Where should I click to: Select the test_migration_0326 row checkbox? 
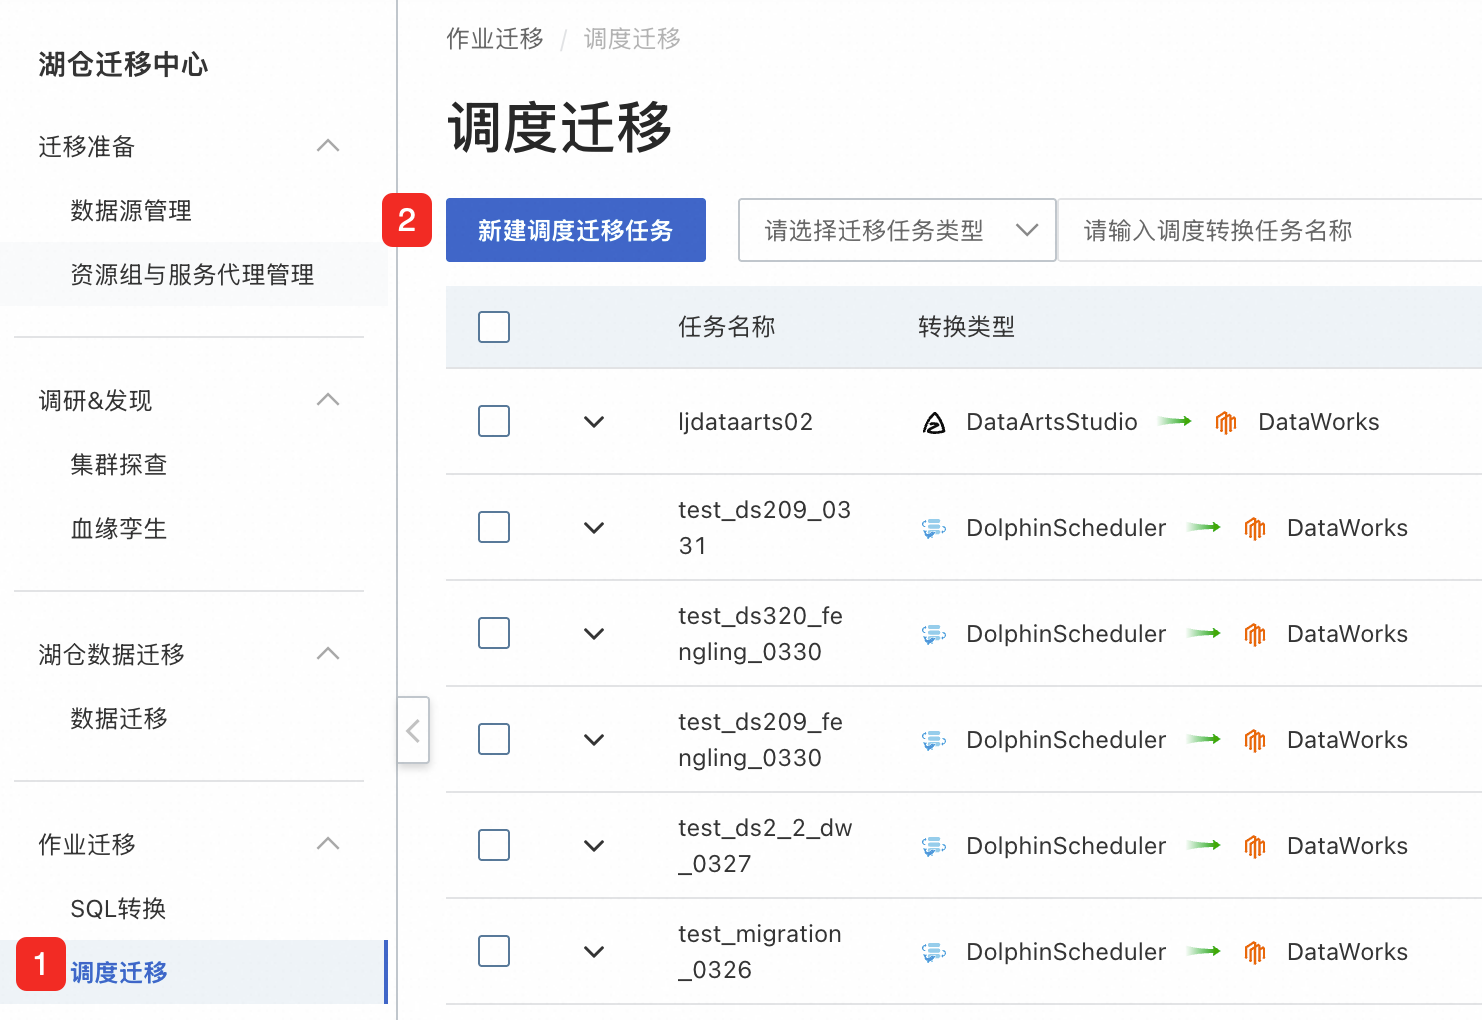coord(494,951)
